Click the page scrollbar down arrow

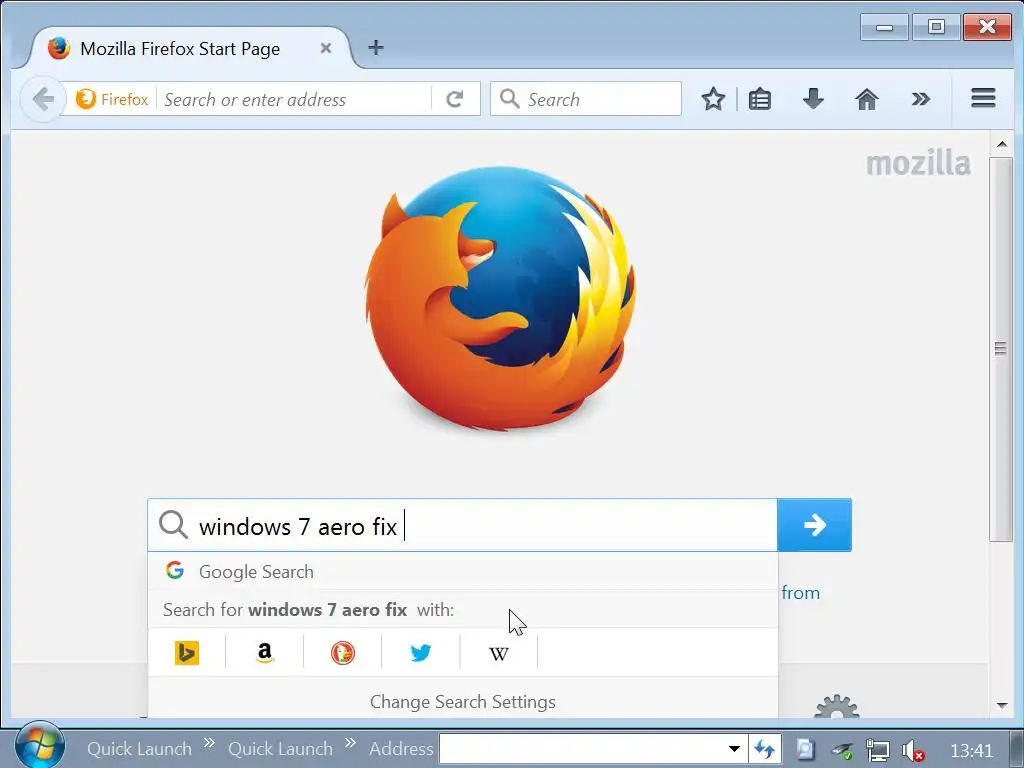tap(1002, 705)
